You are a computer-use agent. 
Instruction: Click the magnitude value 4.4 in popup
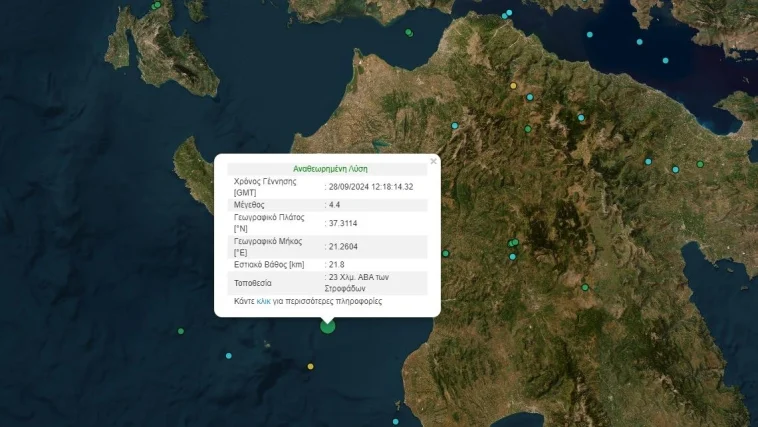[335, 204]
